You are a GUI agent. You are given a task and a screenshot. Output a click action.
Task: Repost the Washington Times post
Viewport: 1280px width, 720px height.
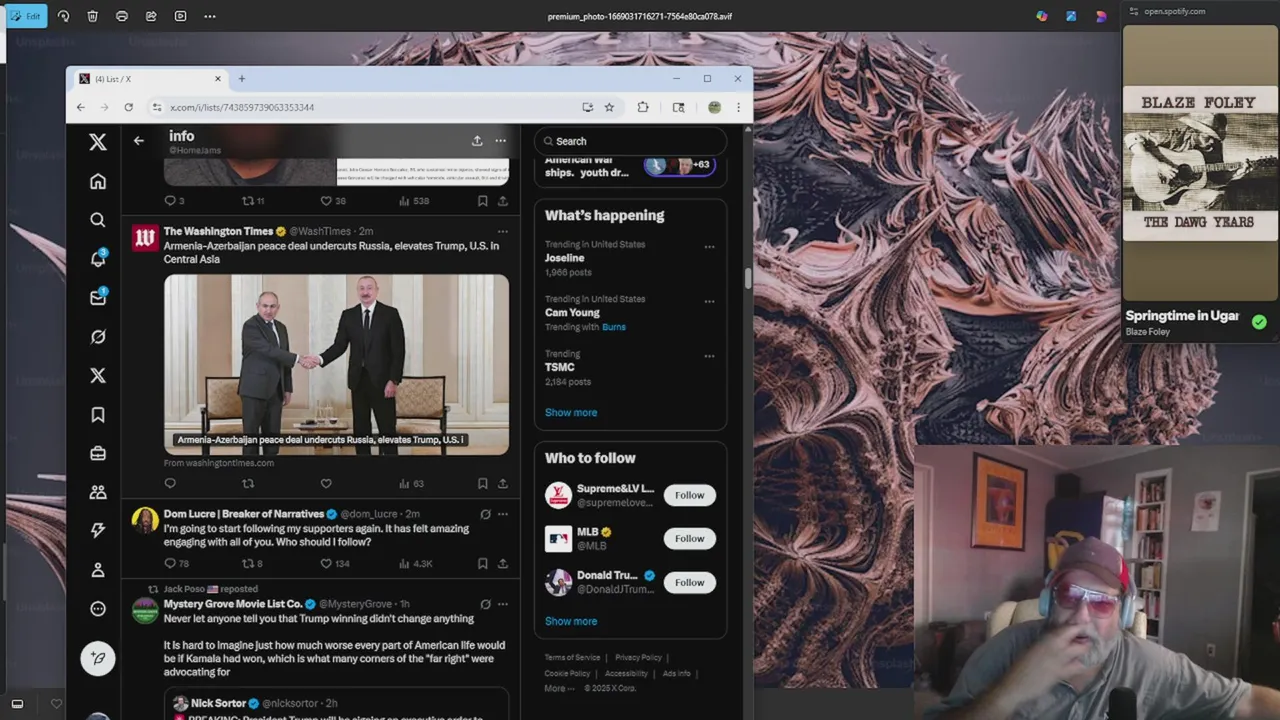click(248, 484)
